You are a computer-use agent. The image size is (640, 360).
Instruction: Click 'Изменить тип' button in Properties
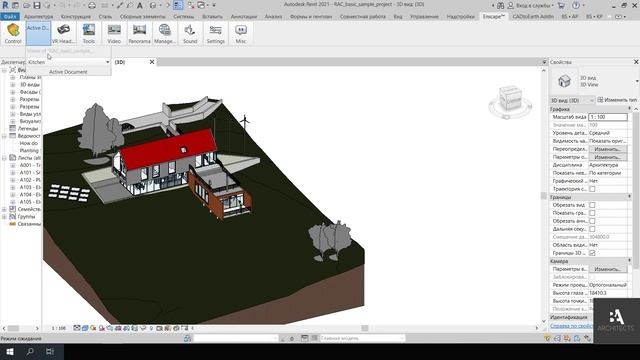pyautogui.click(x=617, y=100)
